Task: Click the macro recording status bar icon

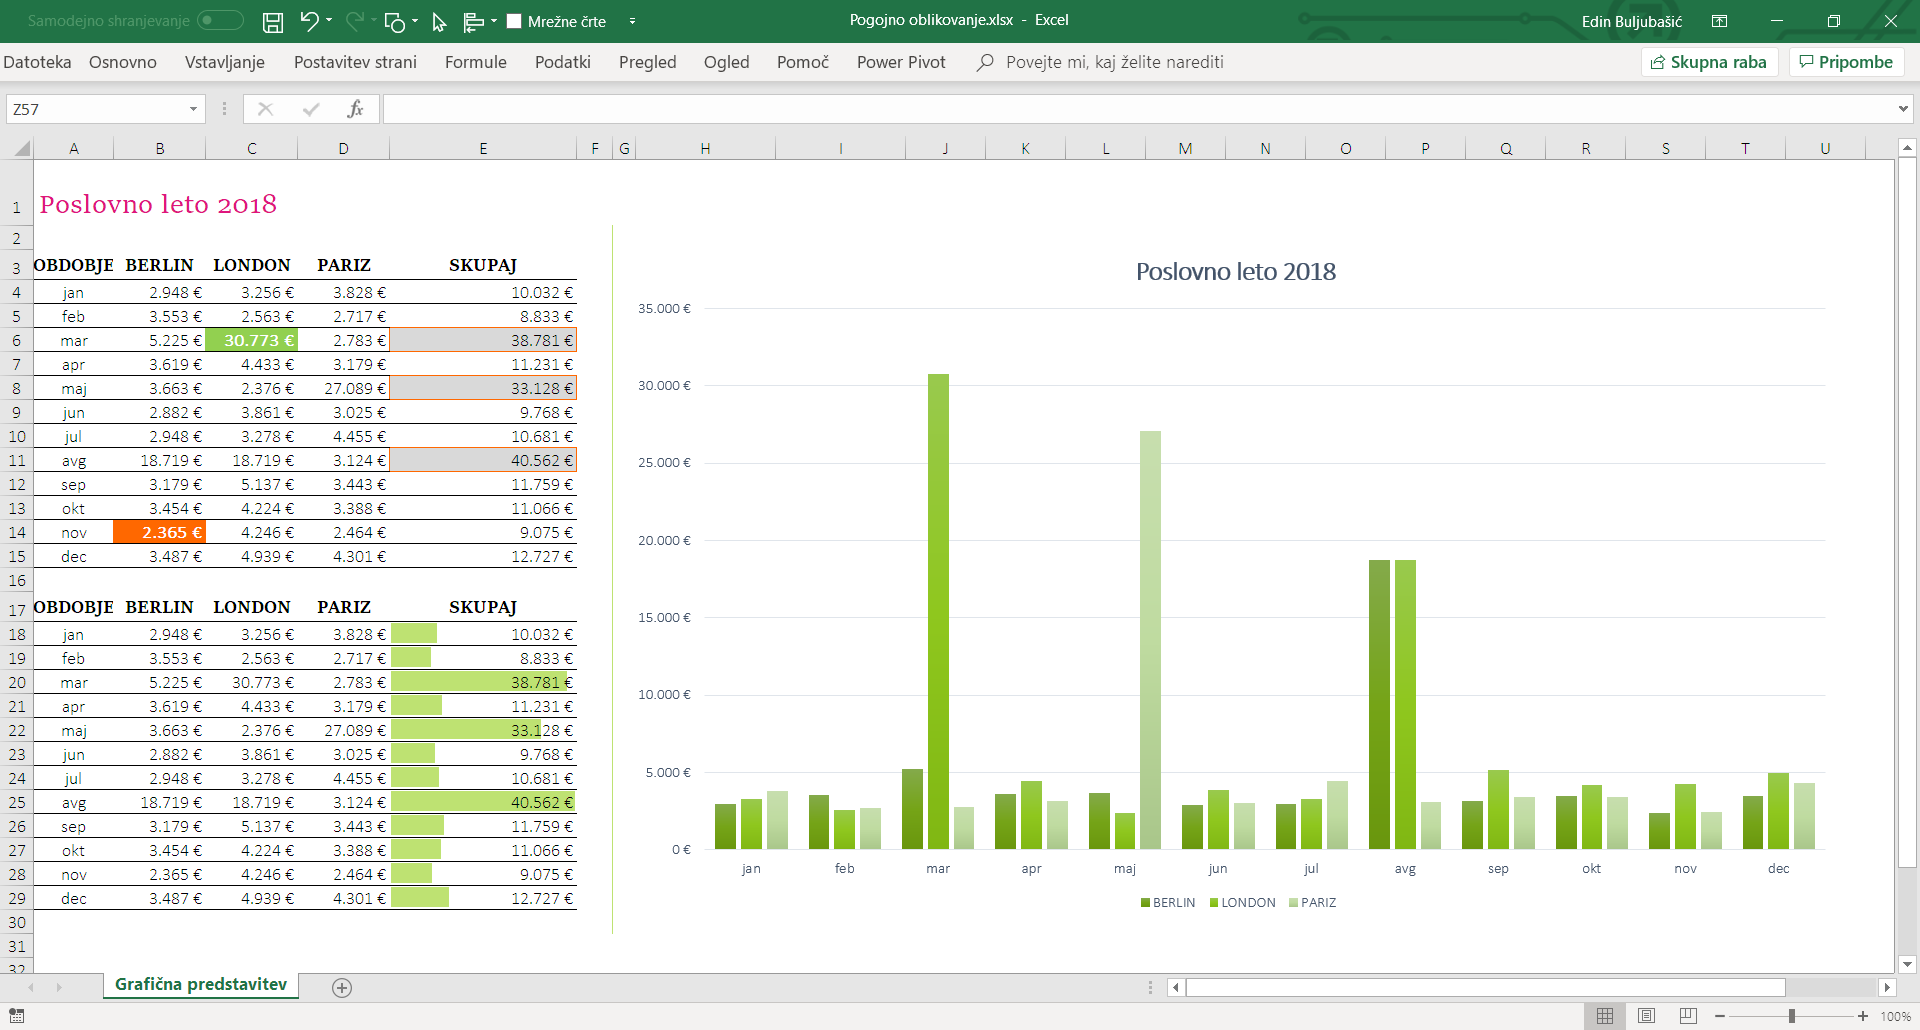Action: [x=16, y=1016]
